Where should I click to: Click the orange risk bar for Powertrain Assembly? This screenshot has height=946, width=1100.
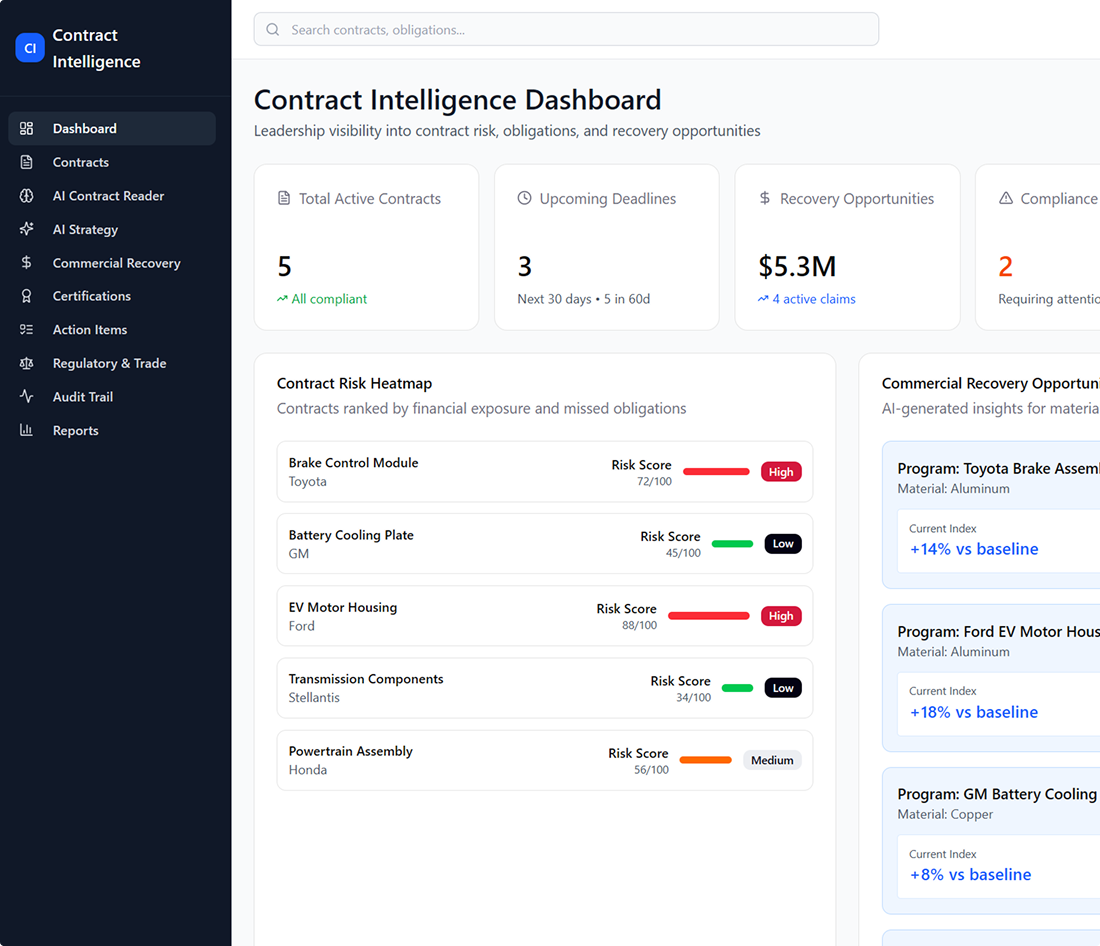[x=706, y=760]
